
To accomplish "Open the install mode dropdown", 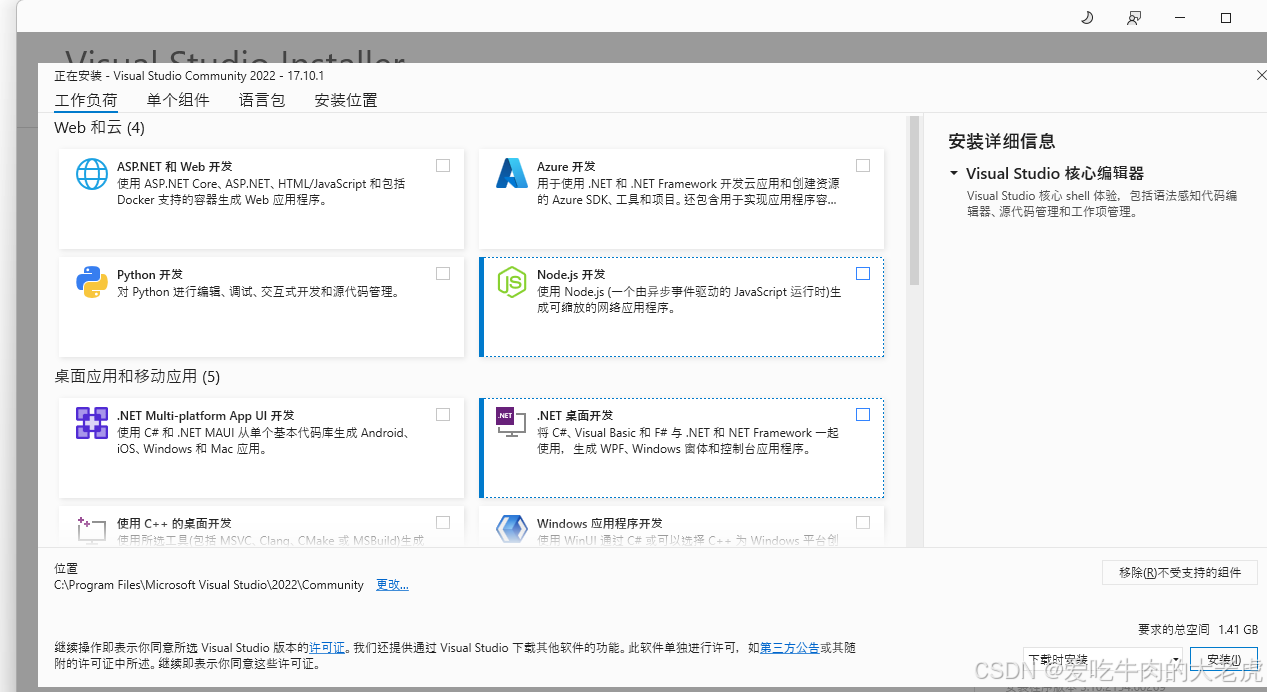I will 1102,661.
